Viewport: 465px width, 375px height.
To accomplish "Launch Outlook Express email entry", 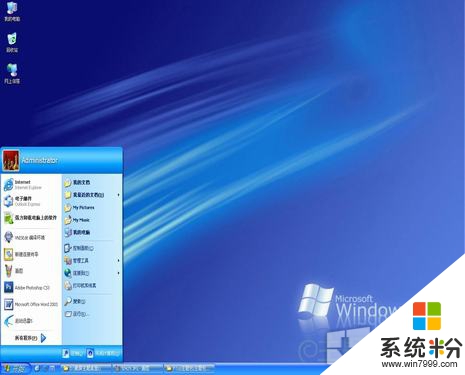I will 31,201.
